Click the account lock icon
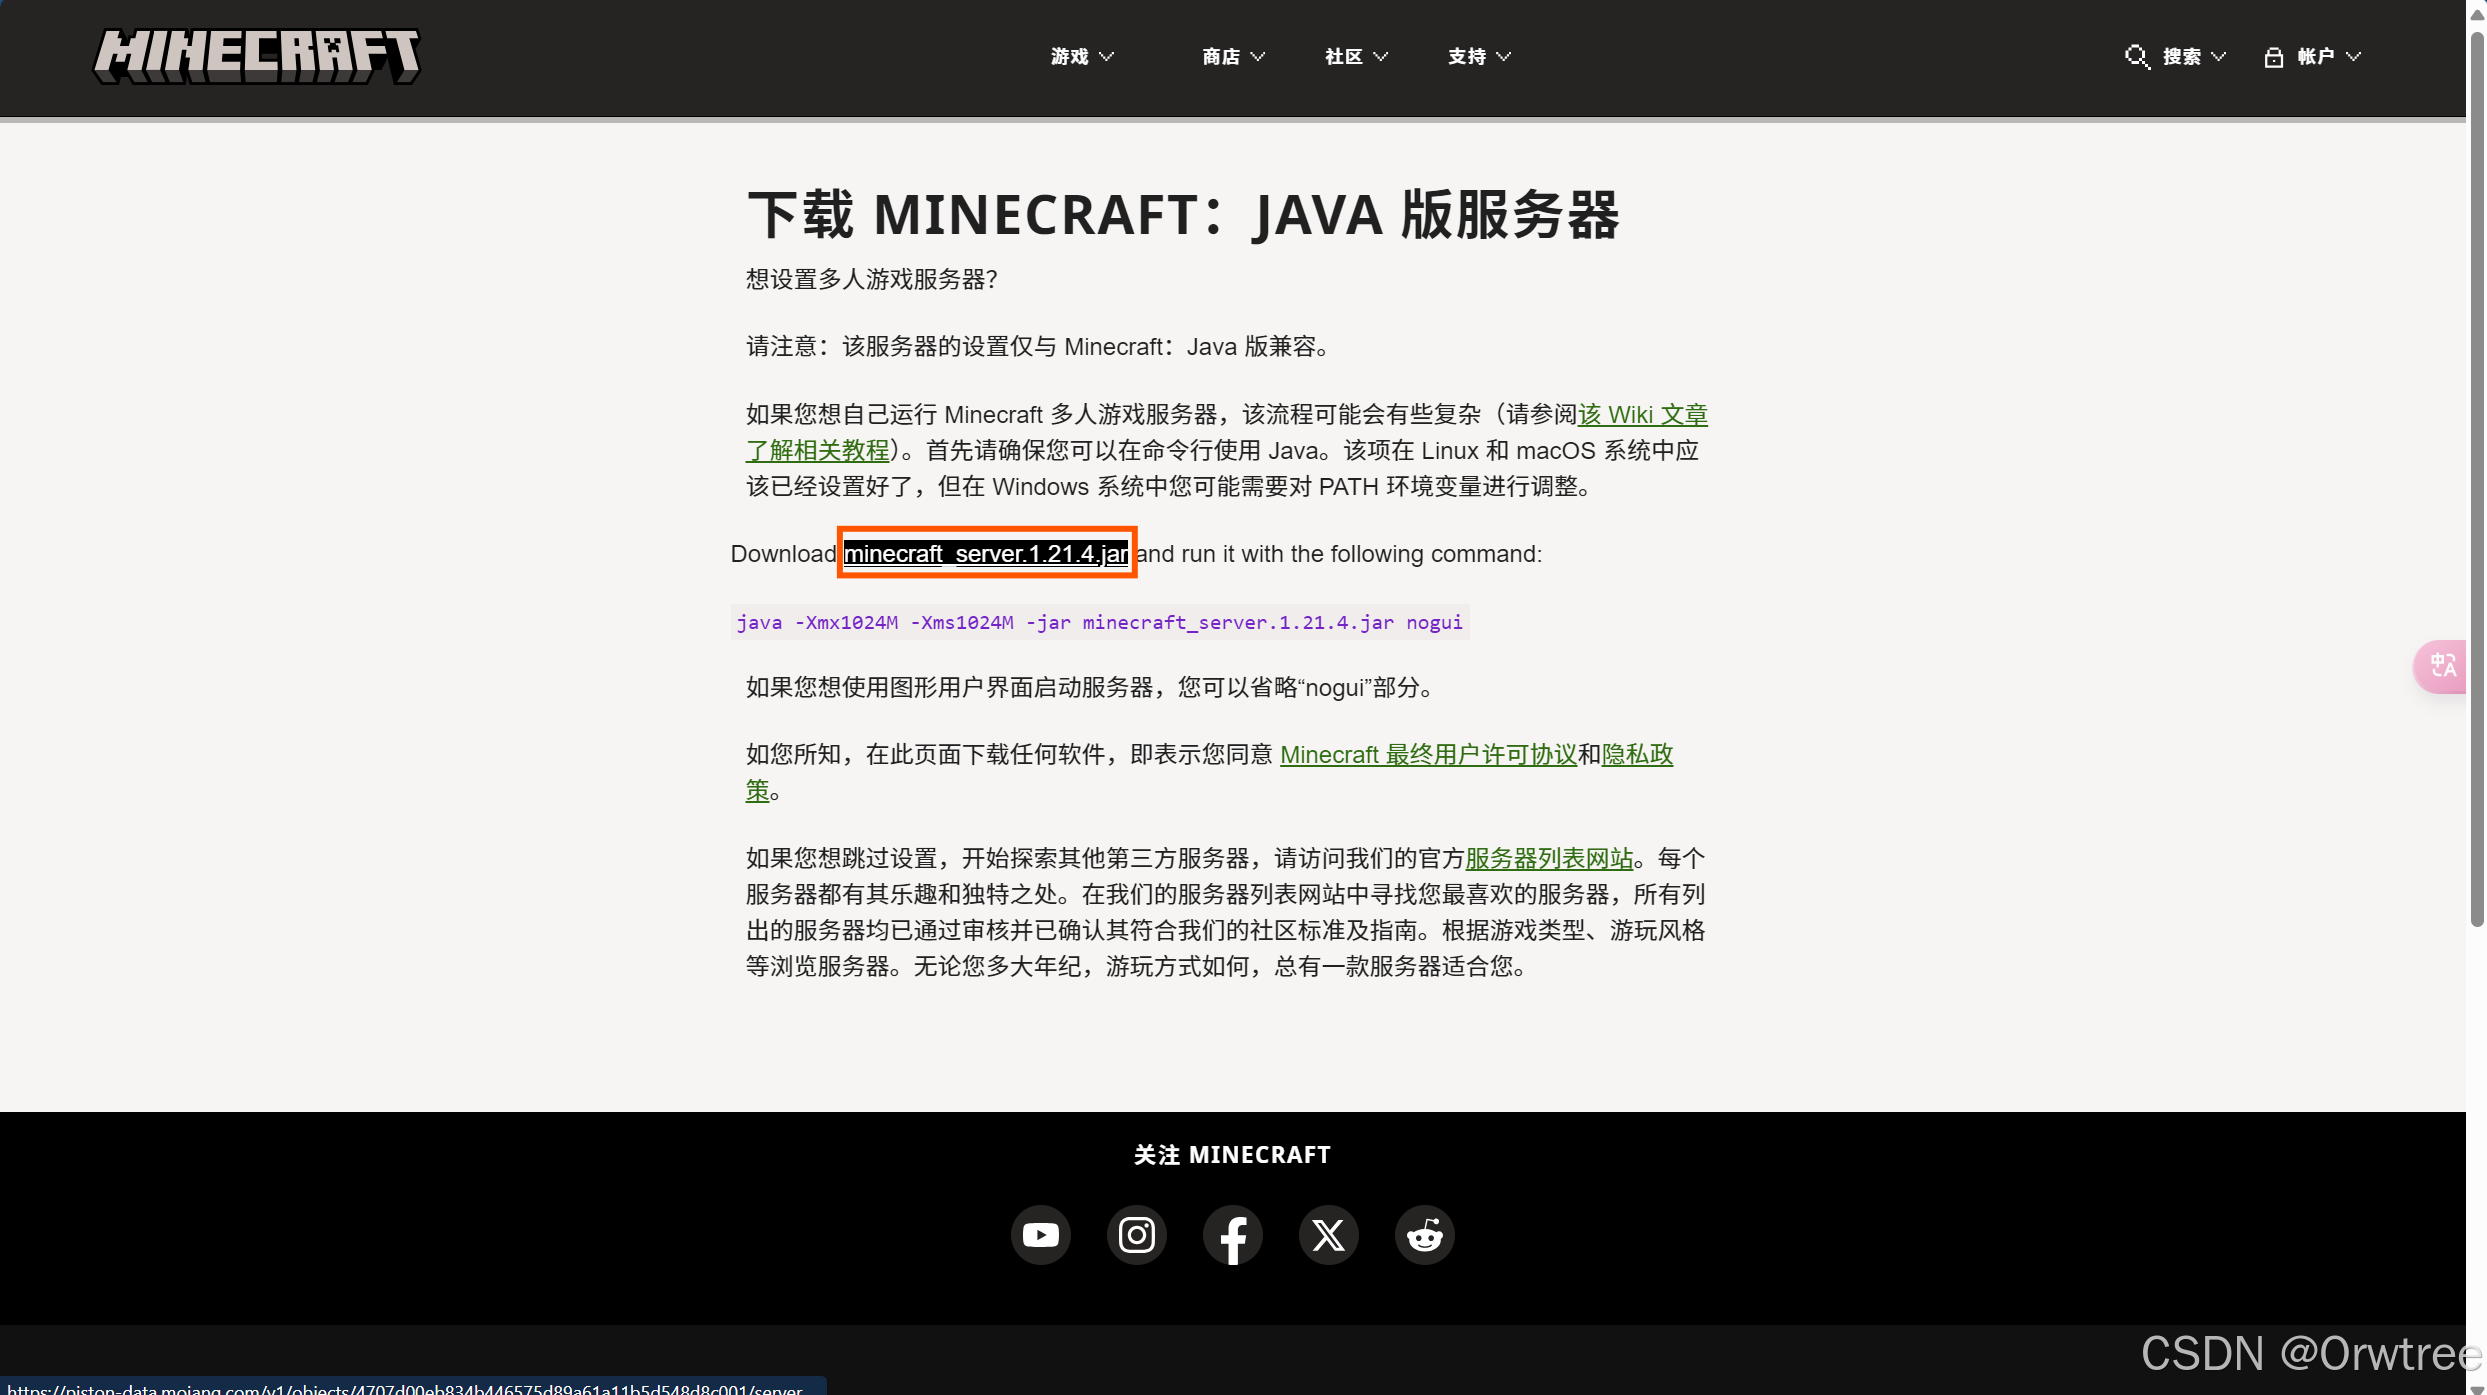The image size is (2487, 1395). 2273,57
